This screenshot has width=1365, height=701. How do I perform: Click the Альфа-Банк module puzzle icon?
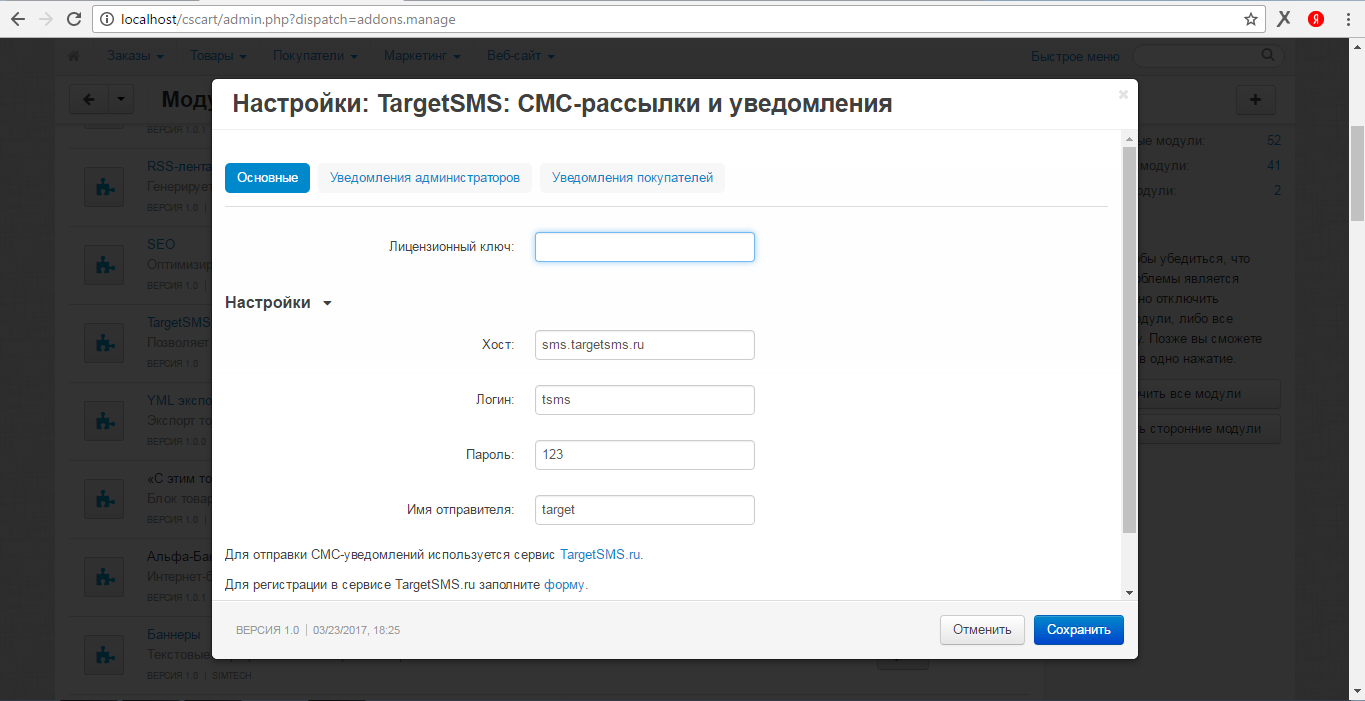103,576
